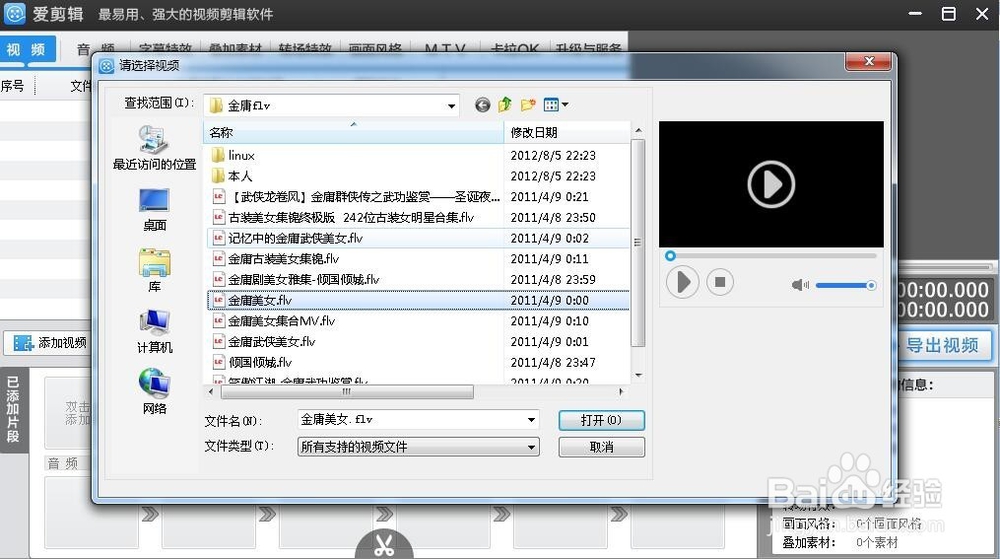
Task: Adjust the preview volume slider
Action: pyautogui.click(x=845, y=285)
